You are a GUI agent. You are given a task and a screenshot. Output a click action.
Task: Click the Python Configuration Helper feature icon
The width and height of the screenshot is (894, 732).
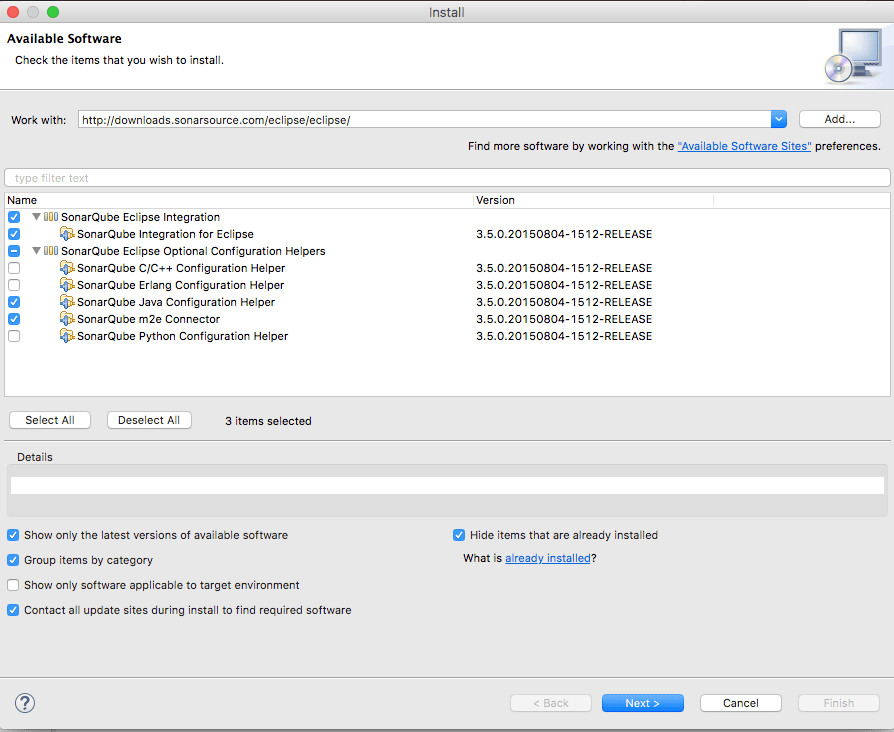[x=67, y=336]
